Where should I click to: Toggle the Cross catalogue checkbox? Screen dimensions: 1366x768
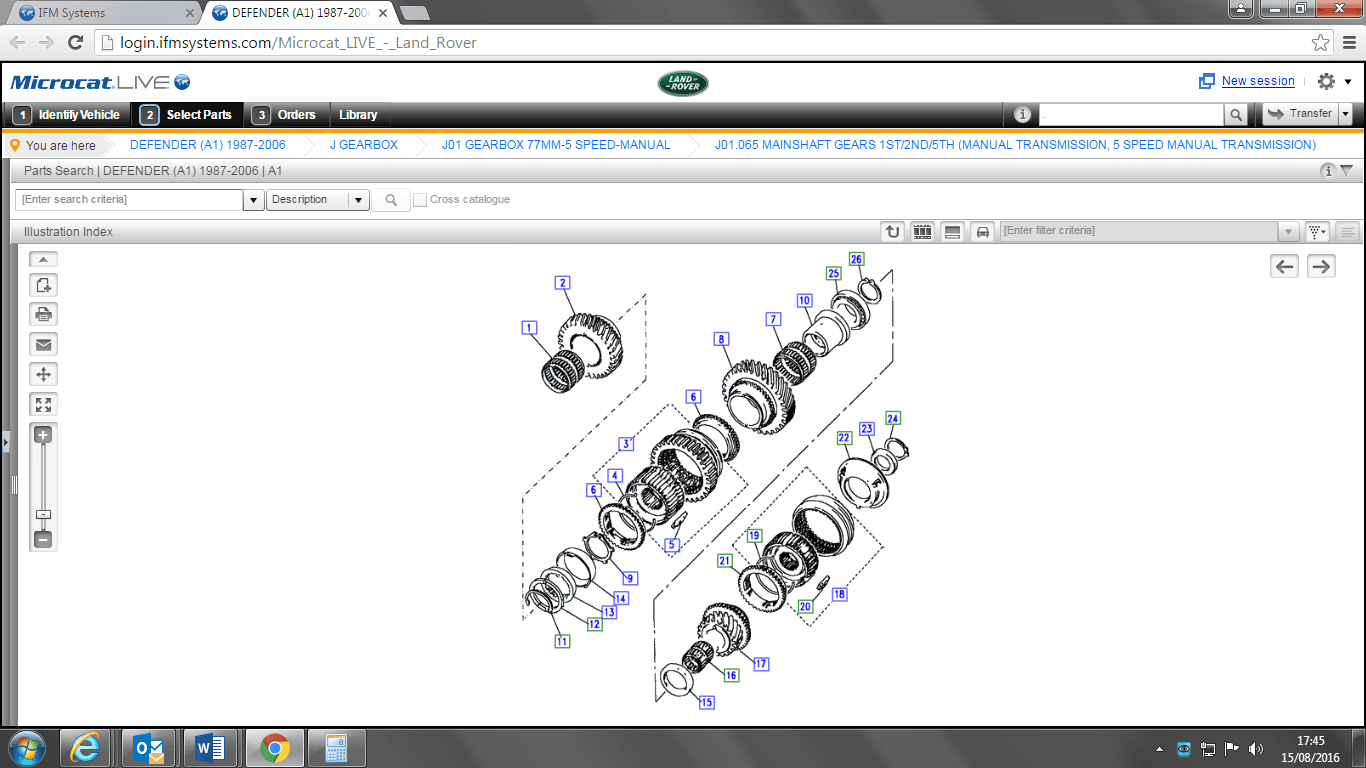420,200
